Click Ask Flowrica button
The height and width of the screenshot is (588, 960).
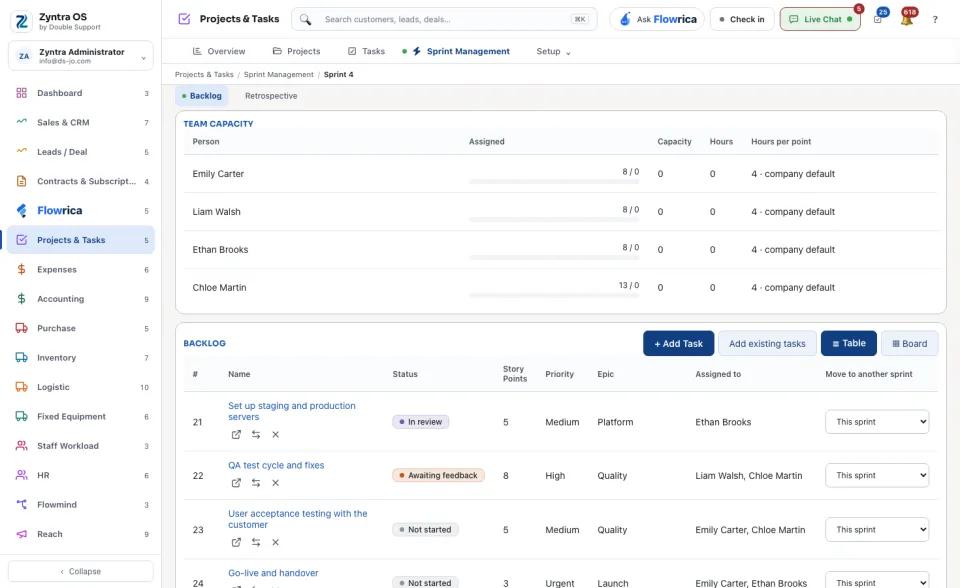657,19
